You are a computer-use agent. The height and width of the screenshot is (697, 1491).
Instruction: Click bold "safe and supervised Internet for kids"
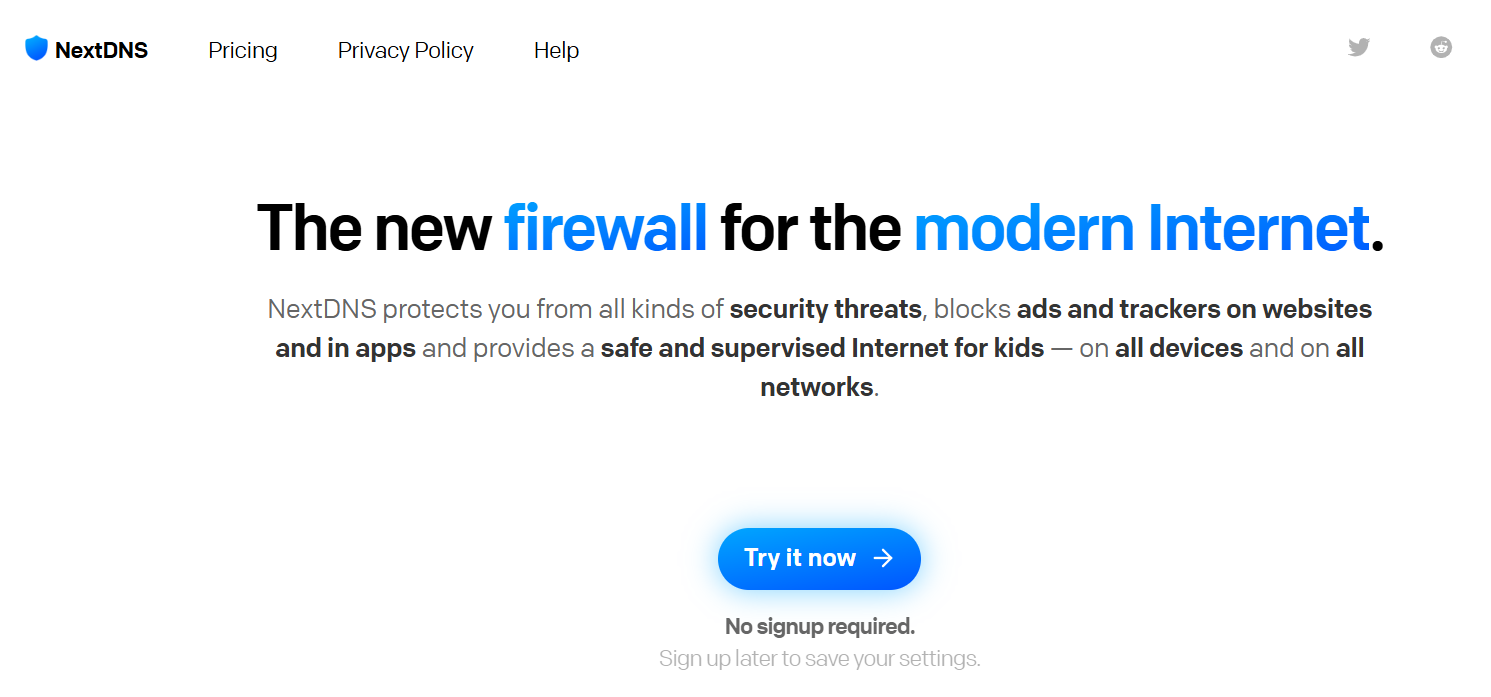tap(822, 348)
